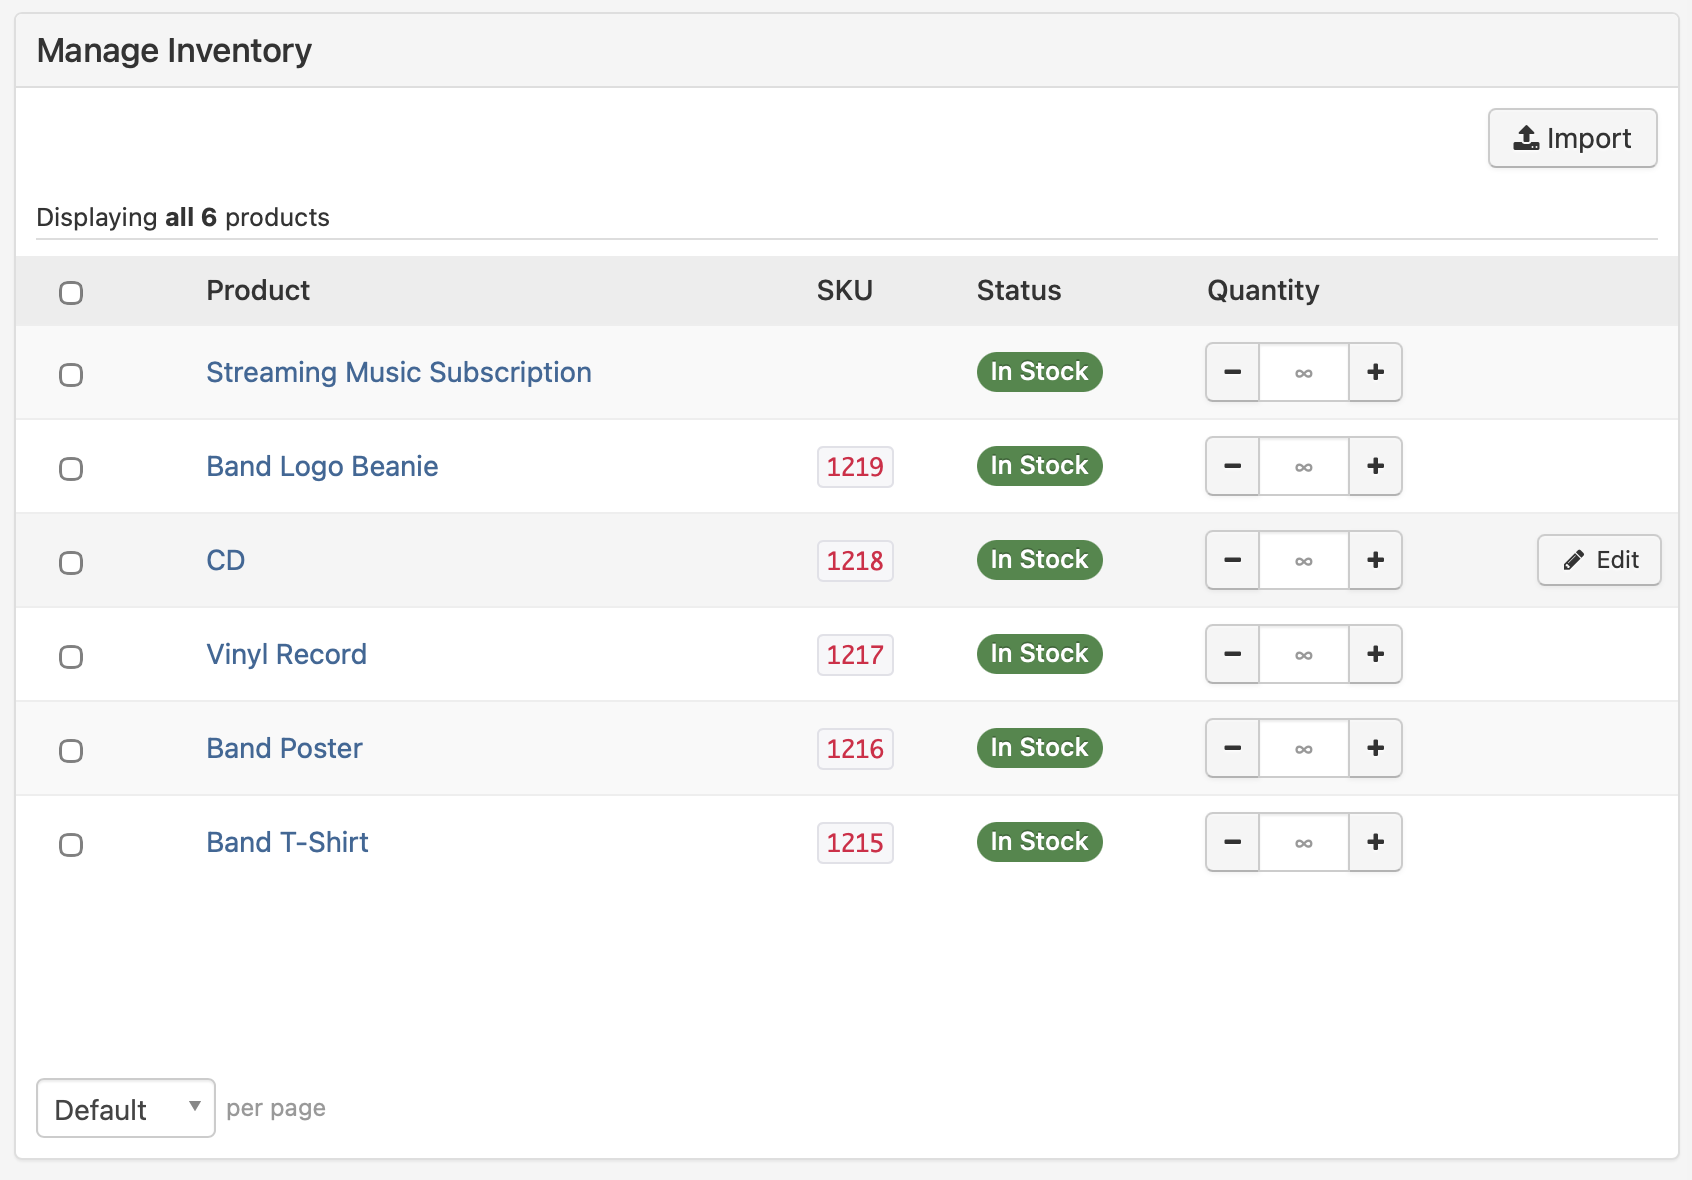This screenshot has width=1692, height=1180.
Task: Open Band T-Shirt product link
Action: click(x=288, y=842)
